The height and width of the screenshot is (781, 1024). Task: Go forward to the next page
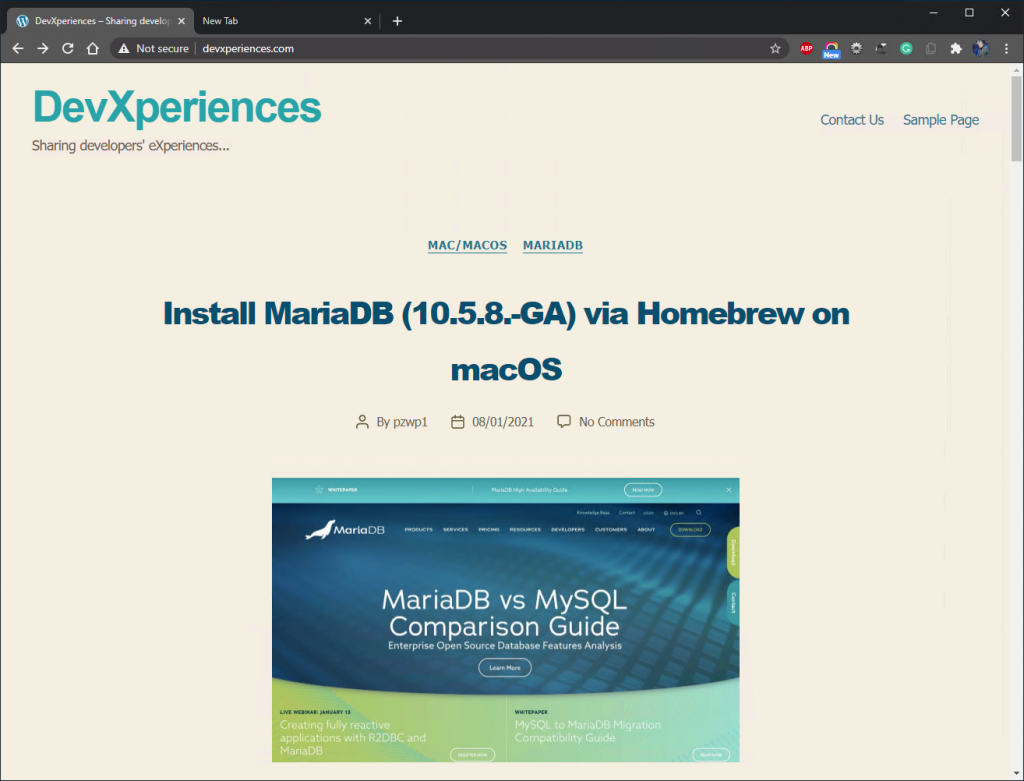click(42, 48)
